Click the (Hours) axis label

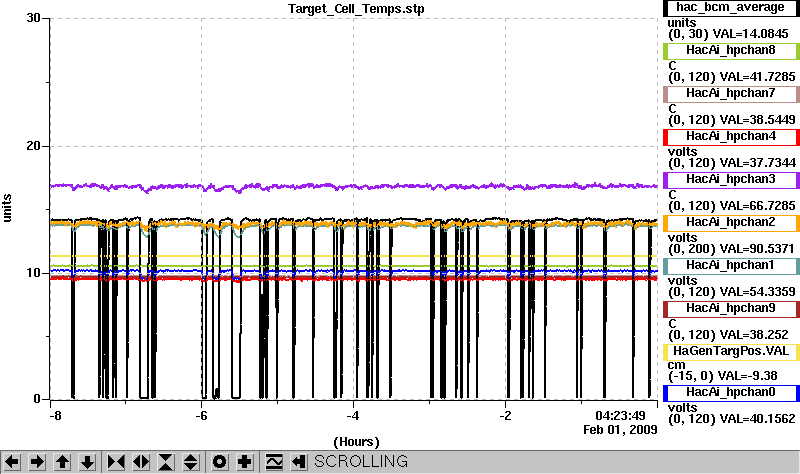(356, 442)
